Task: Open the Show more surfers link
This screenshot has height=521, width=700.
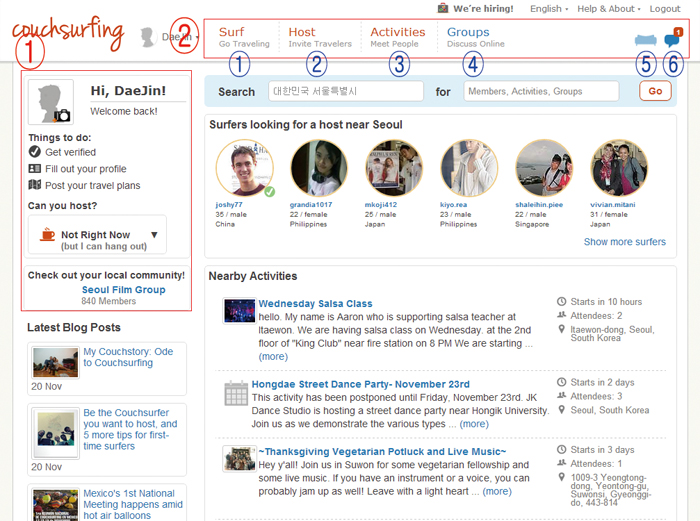Action: pyautogui.click(x=624, y=242)
